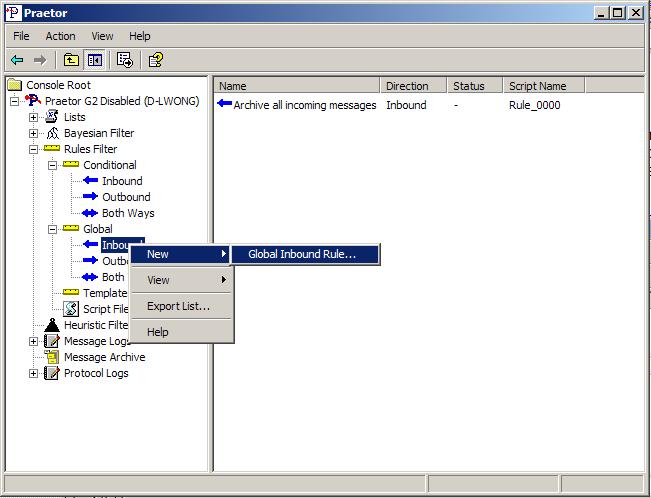
Task: Click the Forward arrow toolbar icon
Action: coord(40,60)
